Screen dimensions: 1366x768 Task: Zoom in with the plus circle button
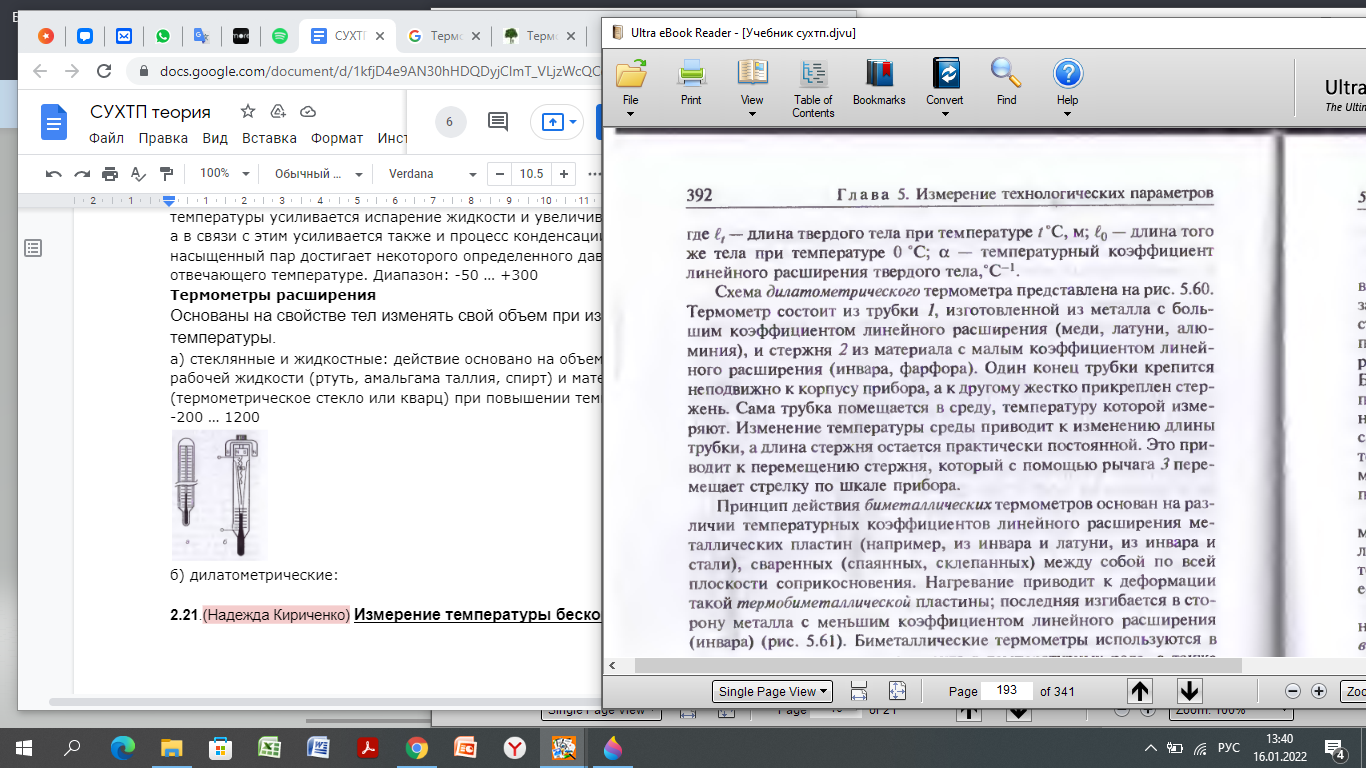pyautogui.click(x=1318, y=691)
